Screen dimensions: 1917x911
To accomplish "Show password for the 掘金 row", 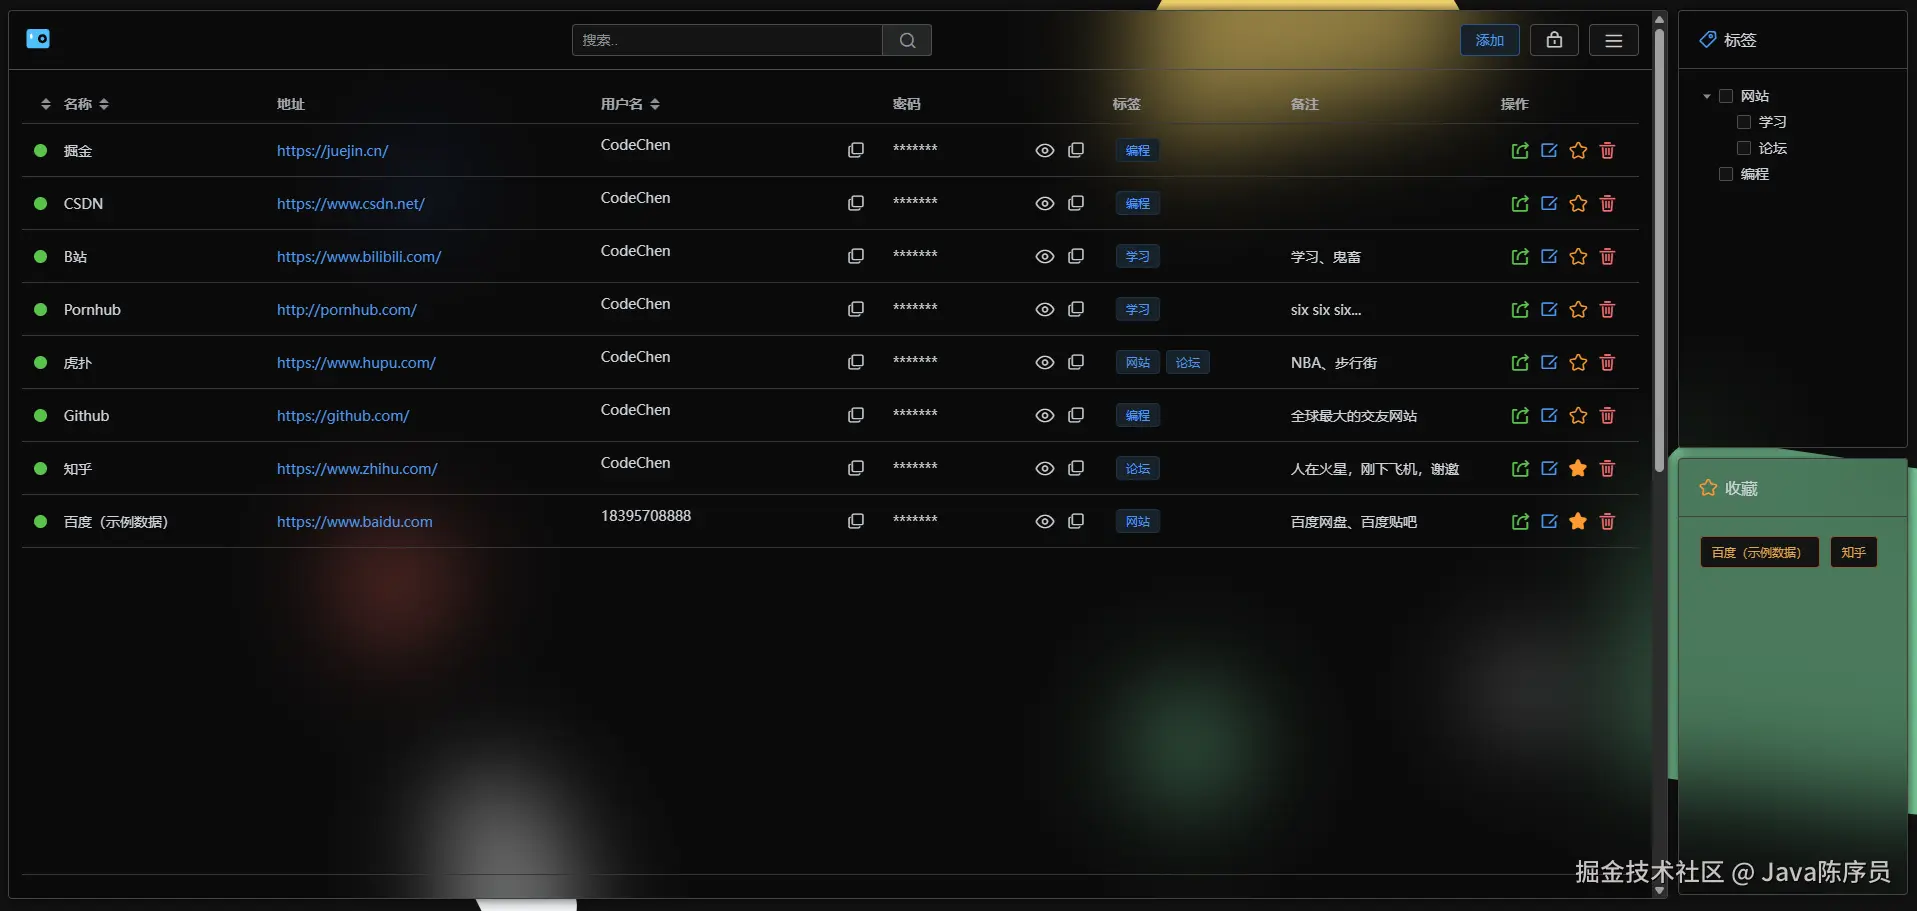I will (1045, 150).
